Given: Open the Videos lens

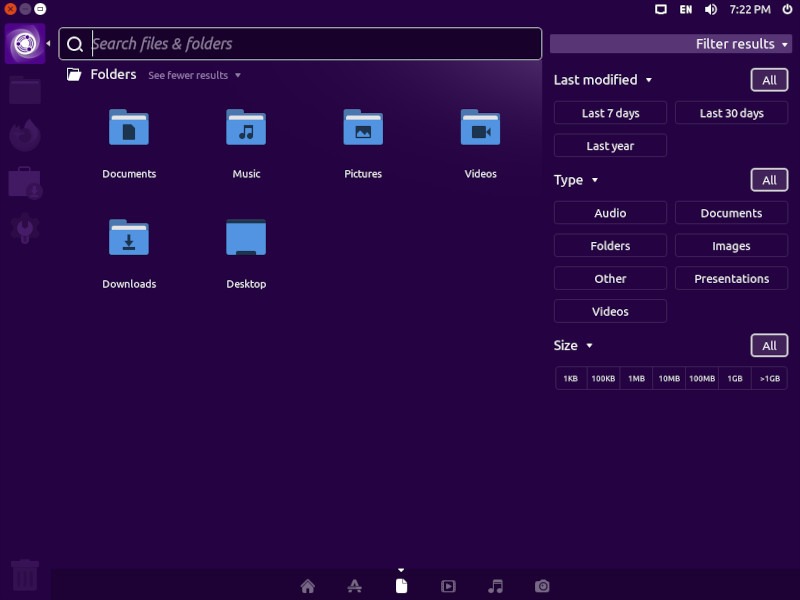Looking at the screenshot, I should [448, 586].
